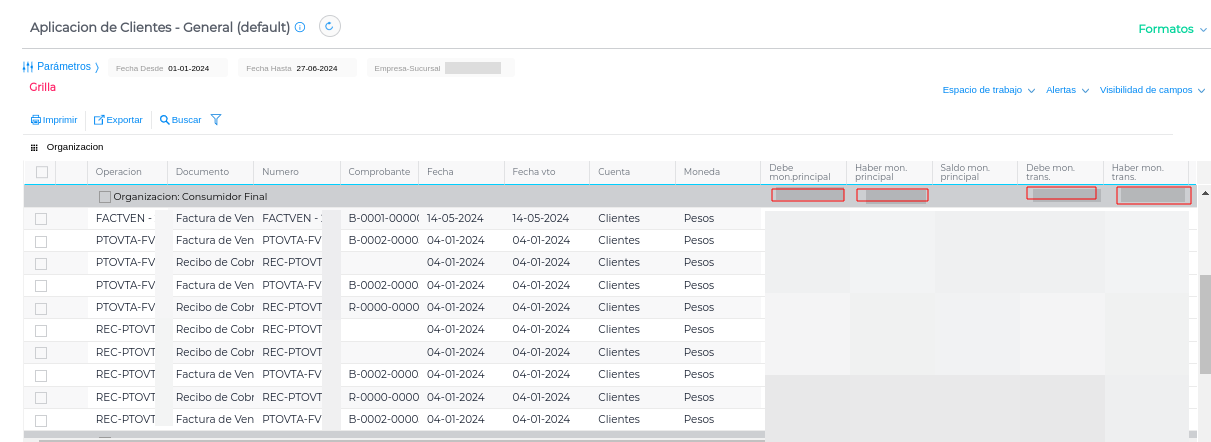Click the Parámetros sliders icon
Image resolution: width=1211 pixels, height=442 pixels.
pos(28,67)
